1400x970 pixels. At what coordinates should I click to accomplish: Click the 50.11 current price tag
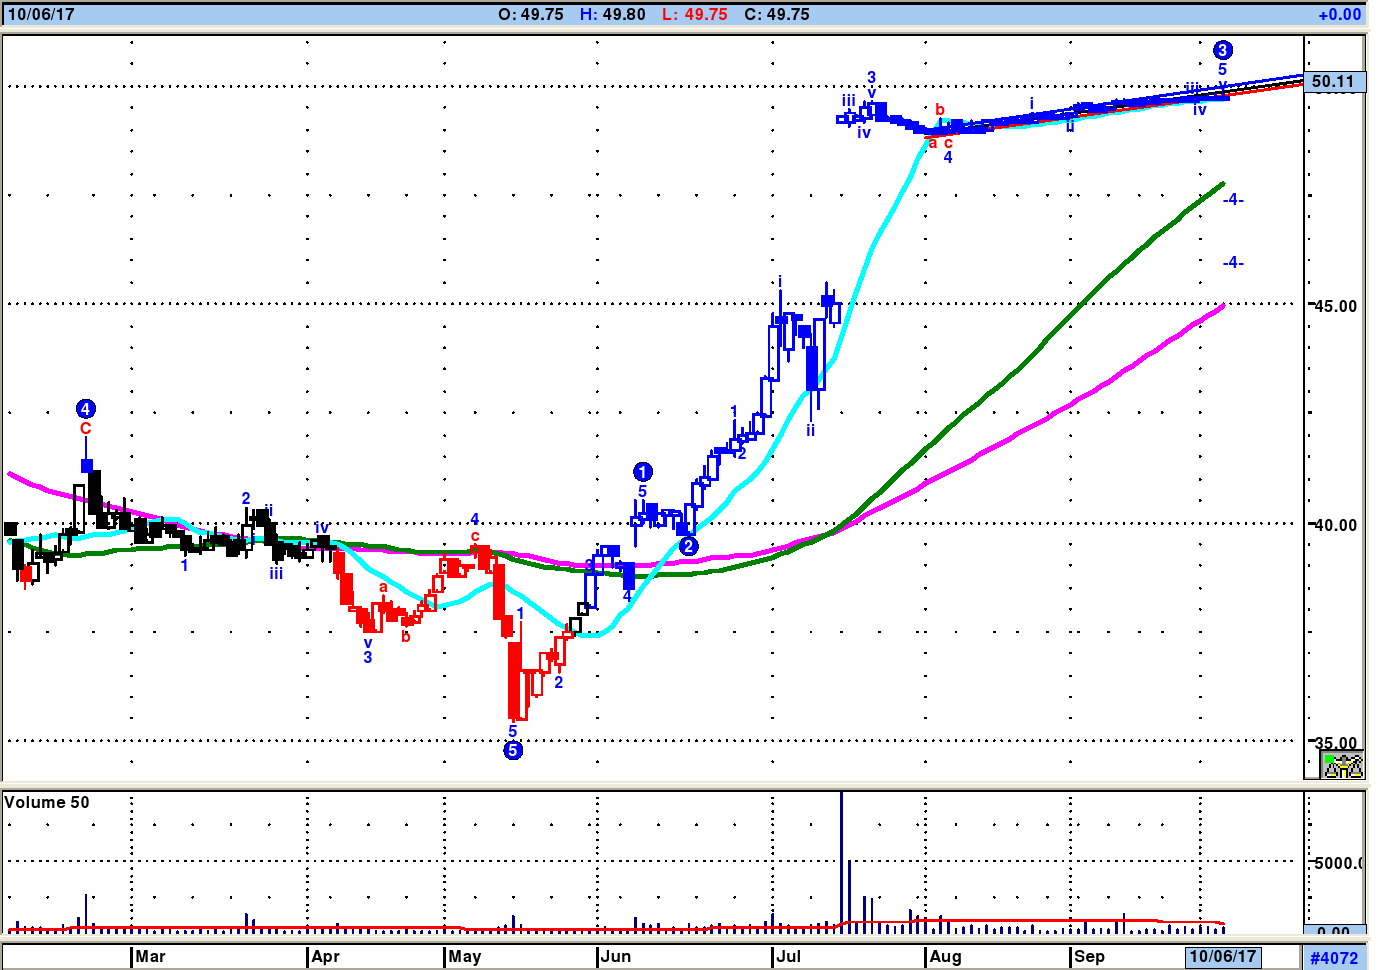pyautogui.click(x=1334, y=82)
